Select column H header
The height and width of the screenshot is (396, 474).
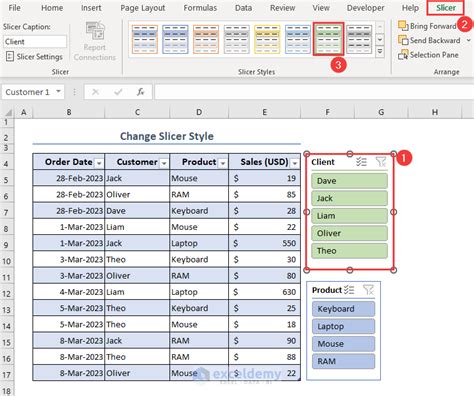point(435,112)
